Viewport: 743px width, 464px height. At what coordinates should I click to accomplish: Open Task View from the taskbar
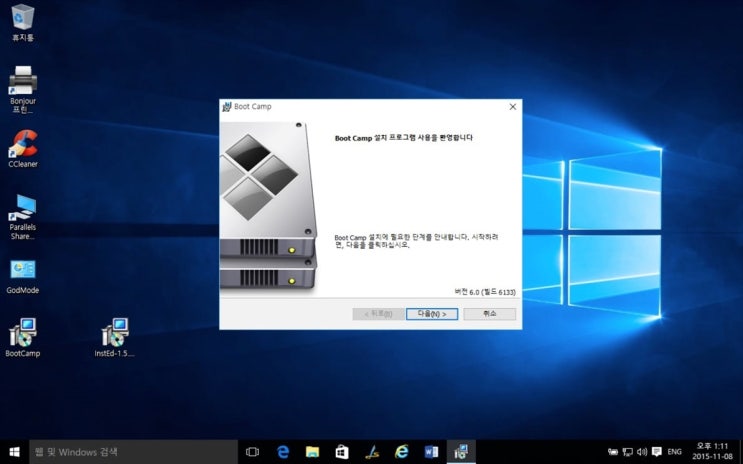tap(253, 452)
